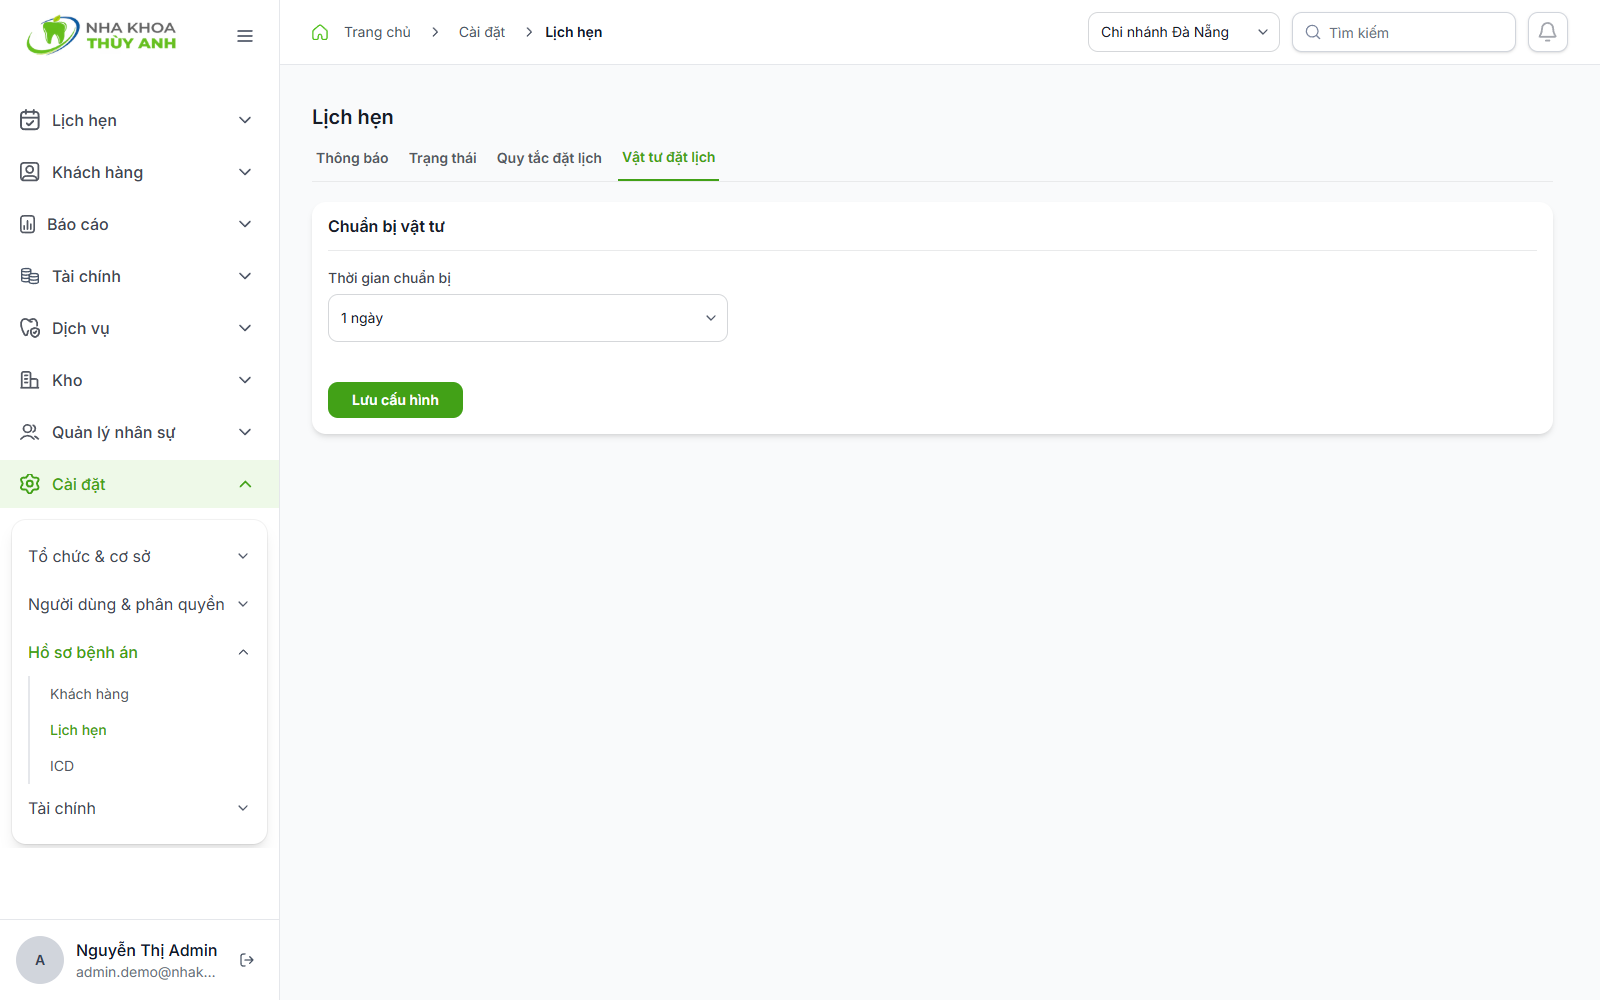Go to Cài đặt breadcrumb link

click(x=482, y=32)
